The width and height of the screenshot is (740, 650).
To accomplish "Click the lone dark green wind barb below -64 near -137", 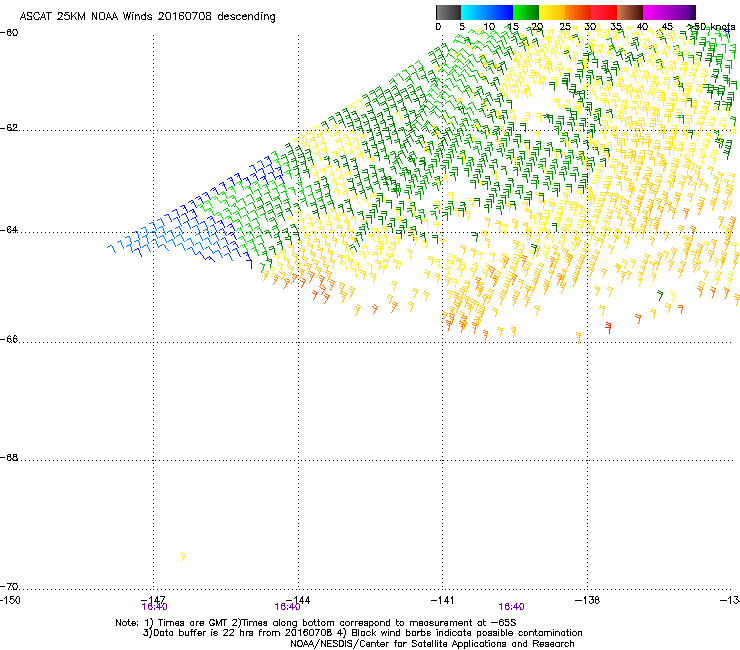I will pyautogui.click(x=660, y=296).
